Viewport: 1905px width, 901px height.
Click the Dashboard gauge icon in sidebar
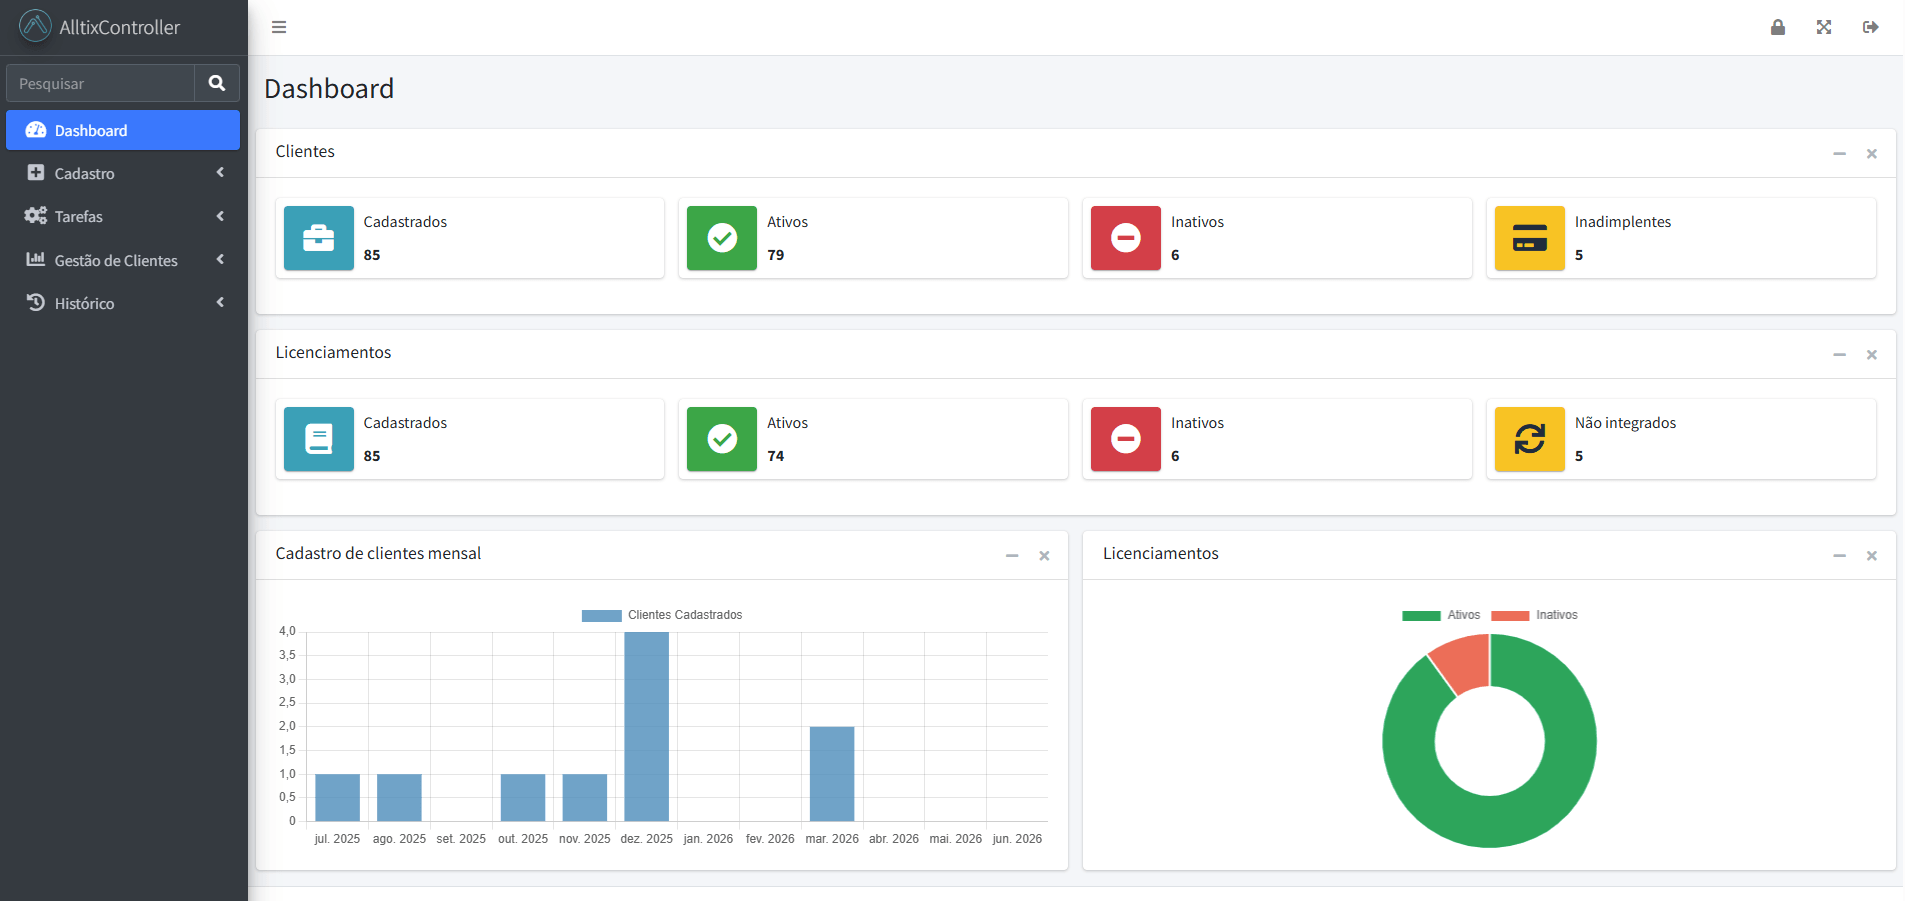coord(36,130)
